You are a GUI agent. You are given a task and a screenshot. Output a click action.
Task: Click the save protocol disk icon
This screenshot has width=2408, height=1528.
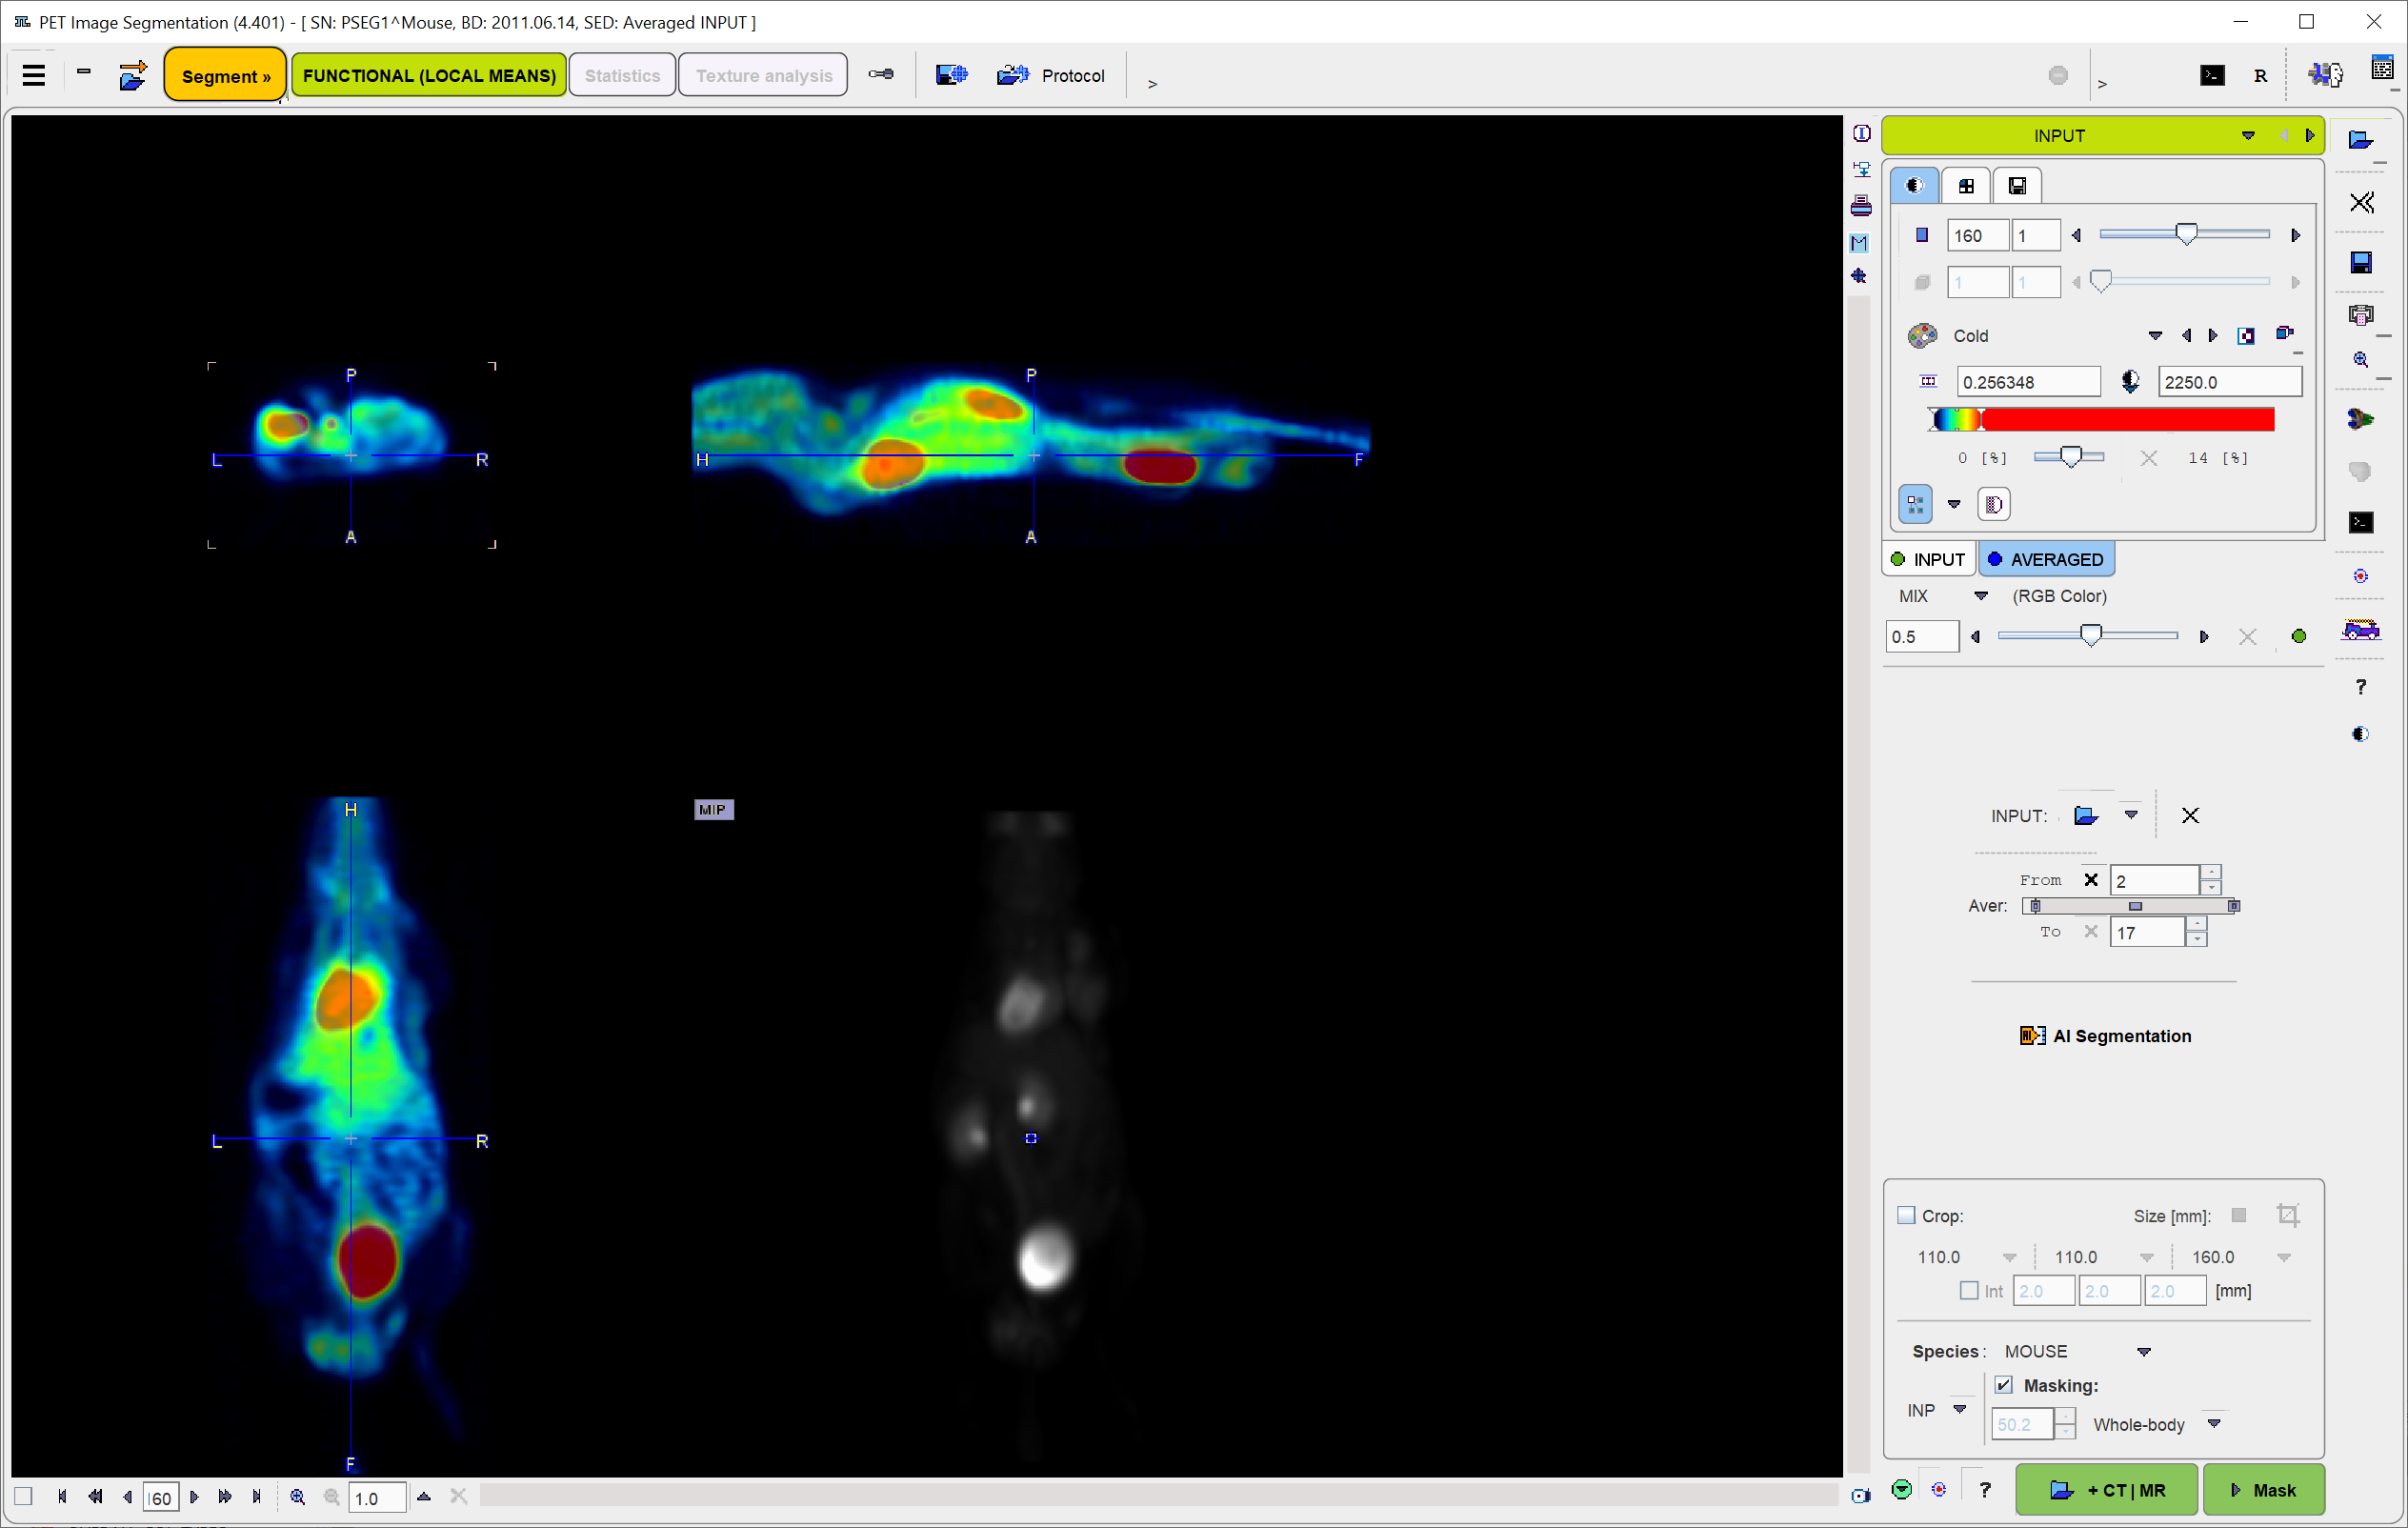951,75
